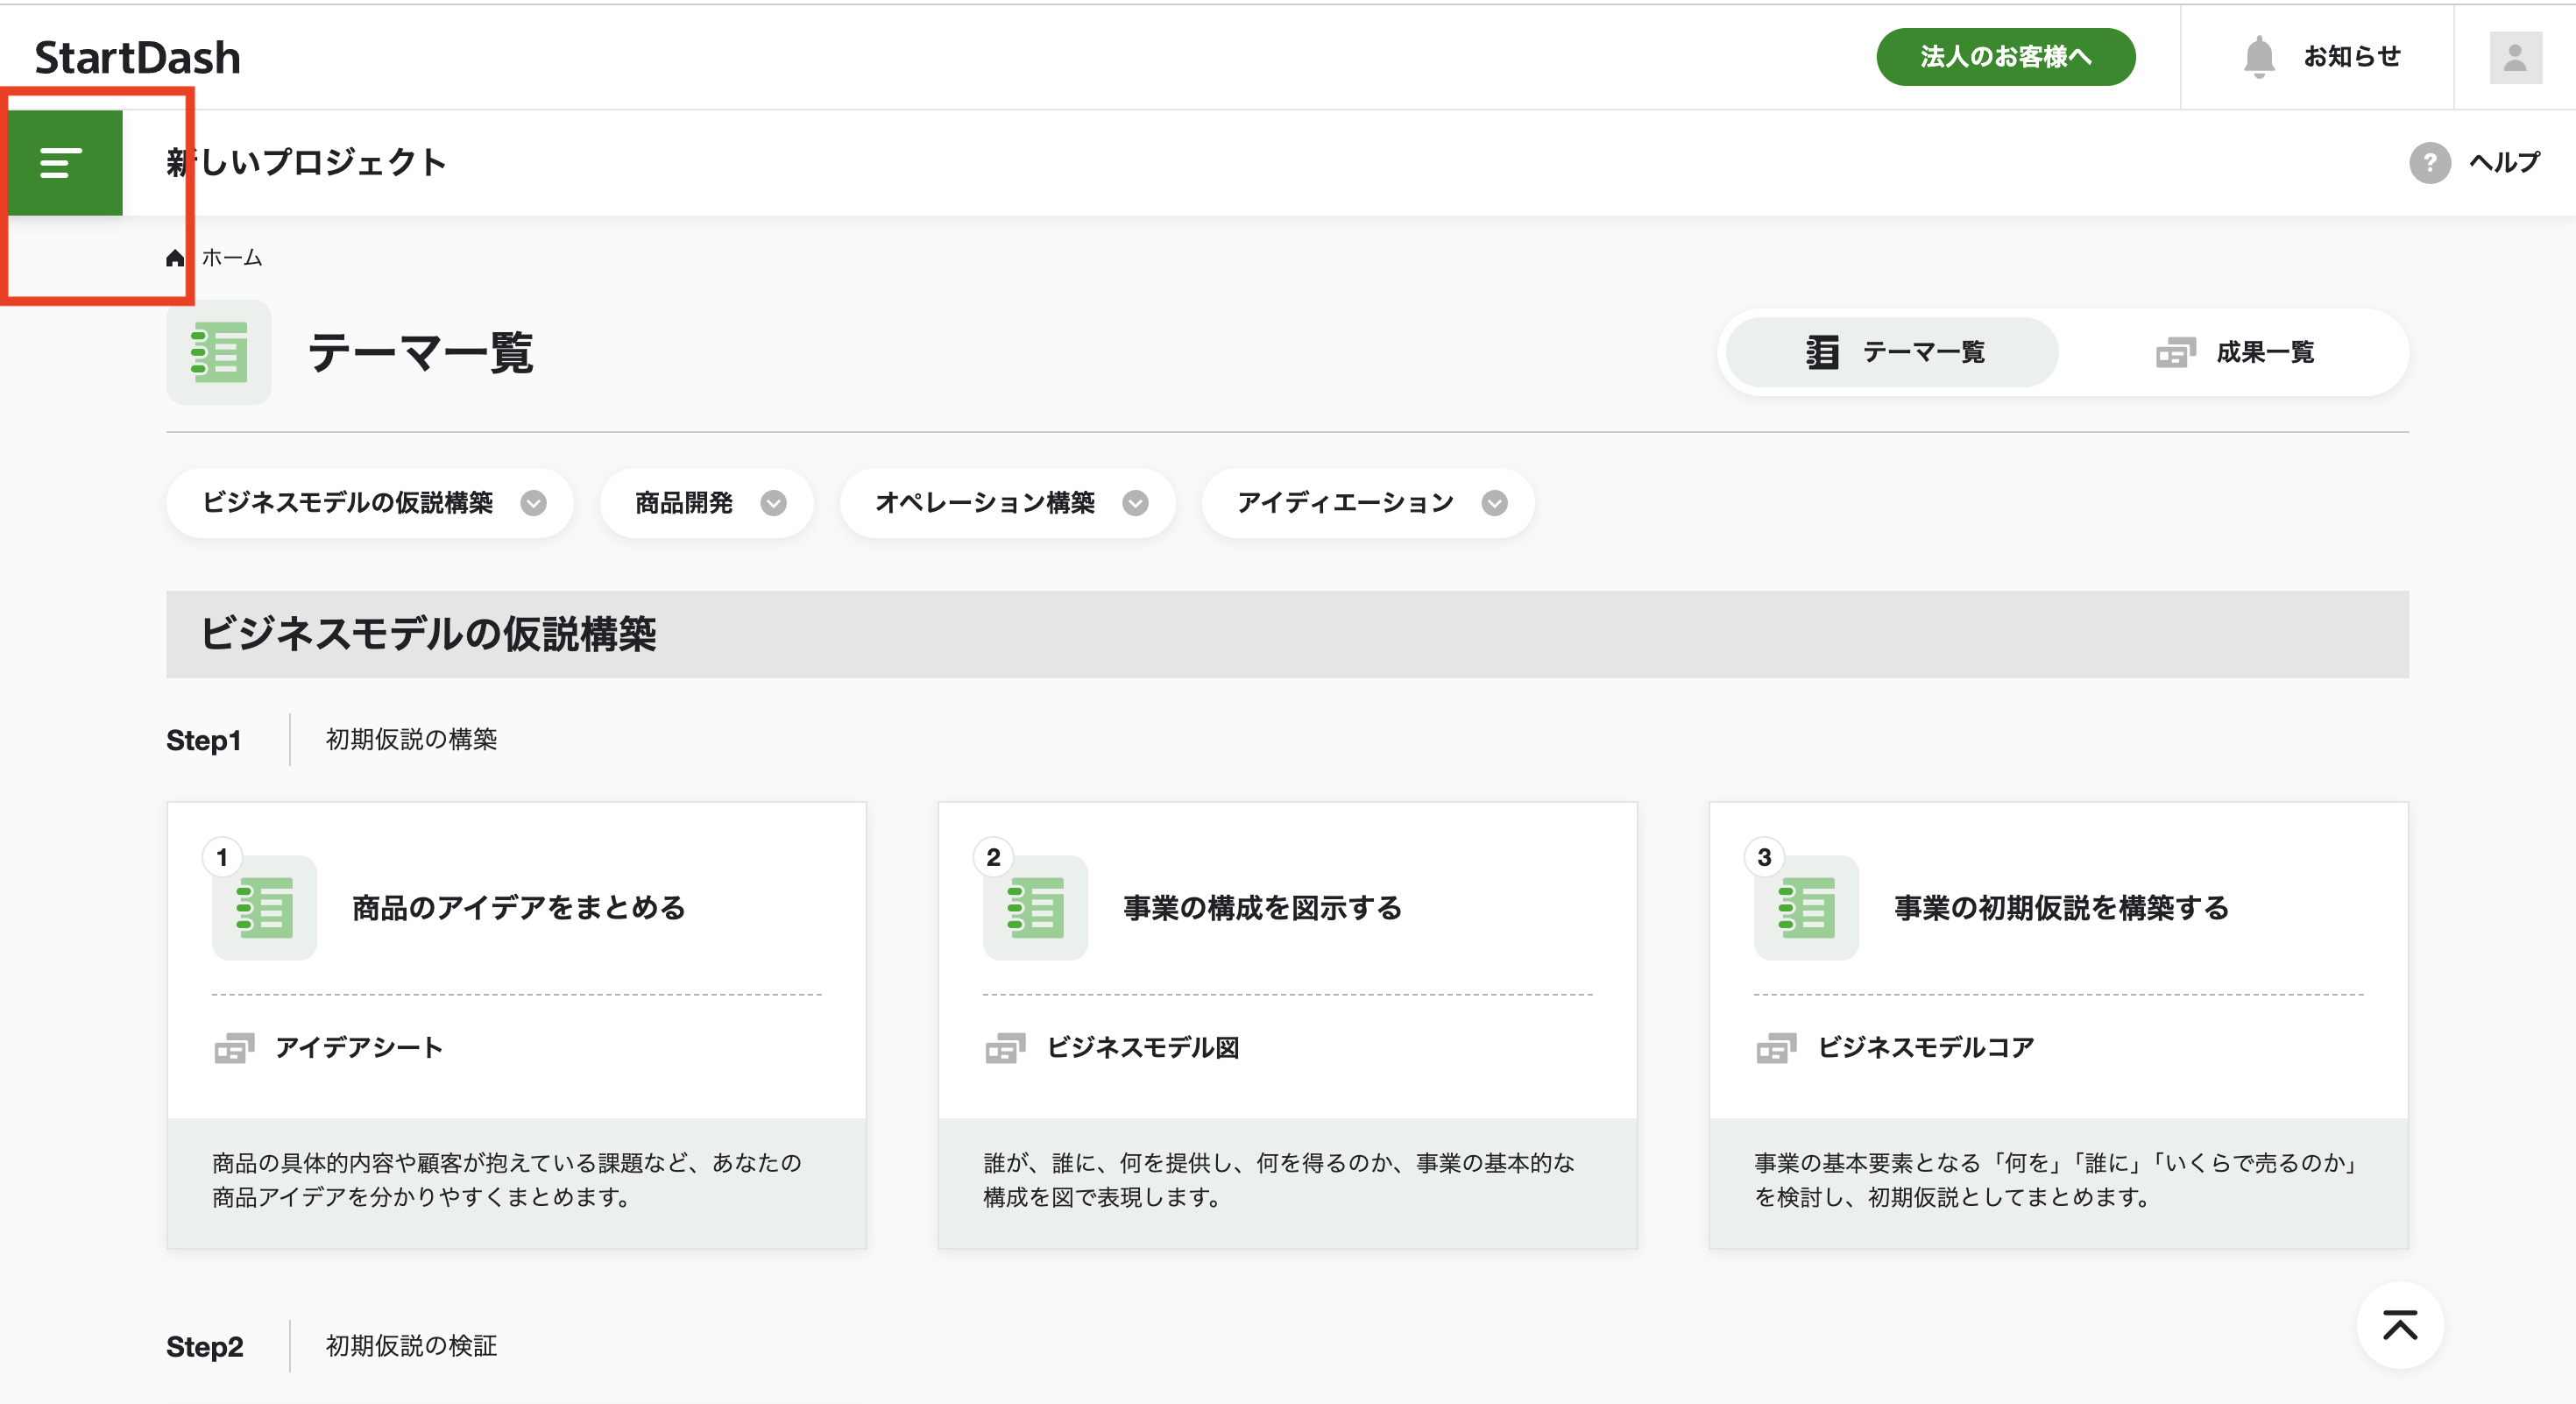The height and width of the screenshot is (1404, 2576).
Task: Switch to 成果一覧 view
Action: point(2234,352)
